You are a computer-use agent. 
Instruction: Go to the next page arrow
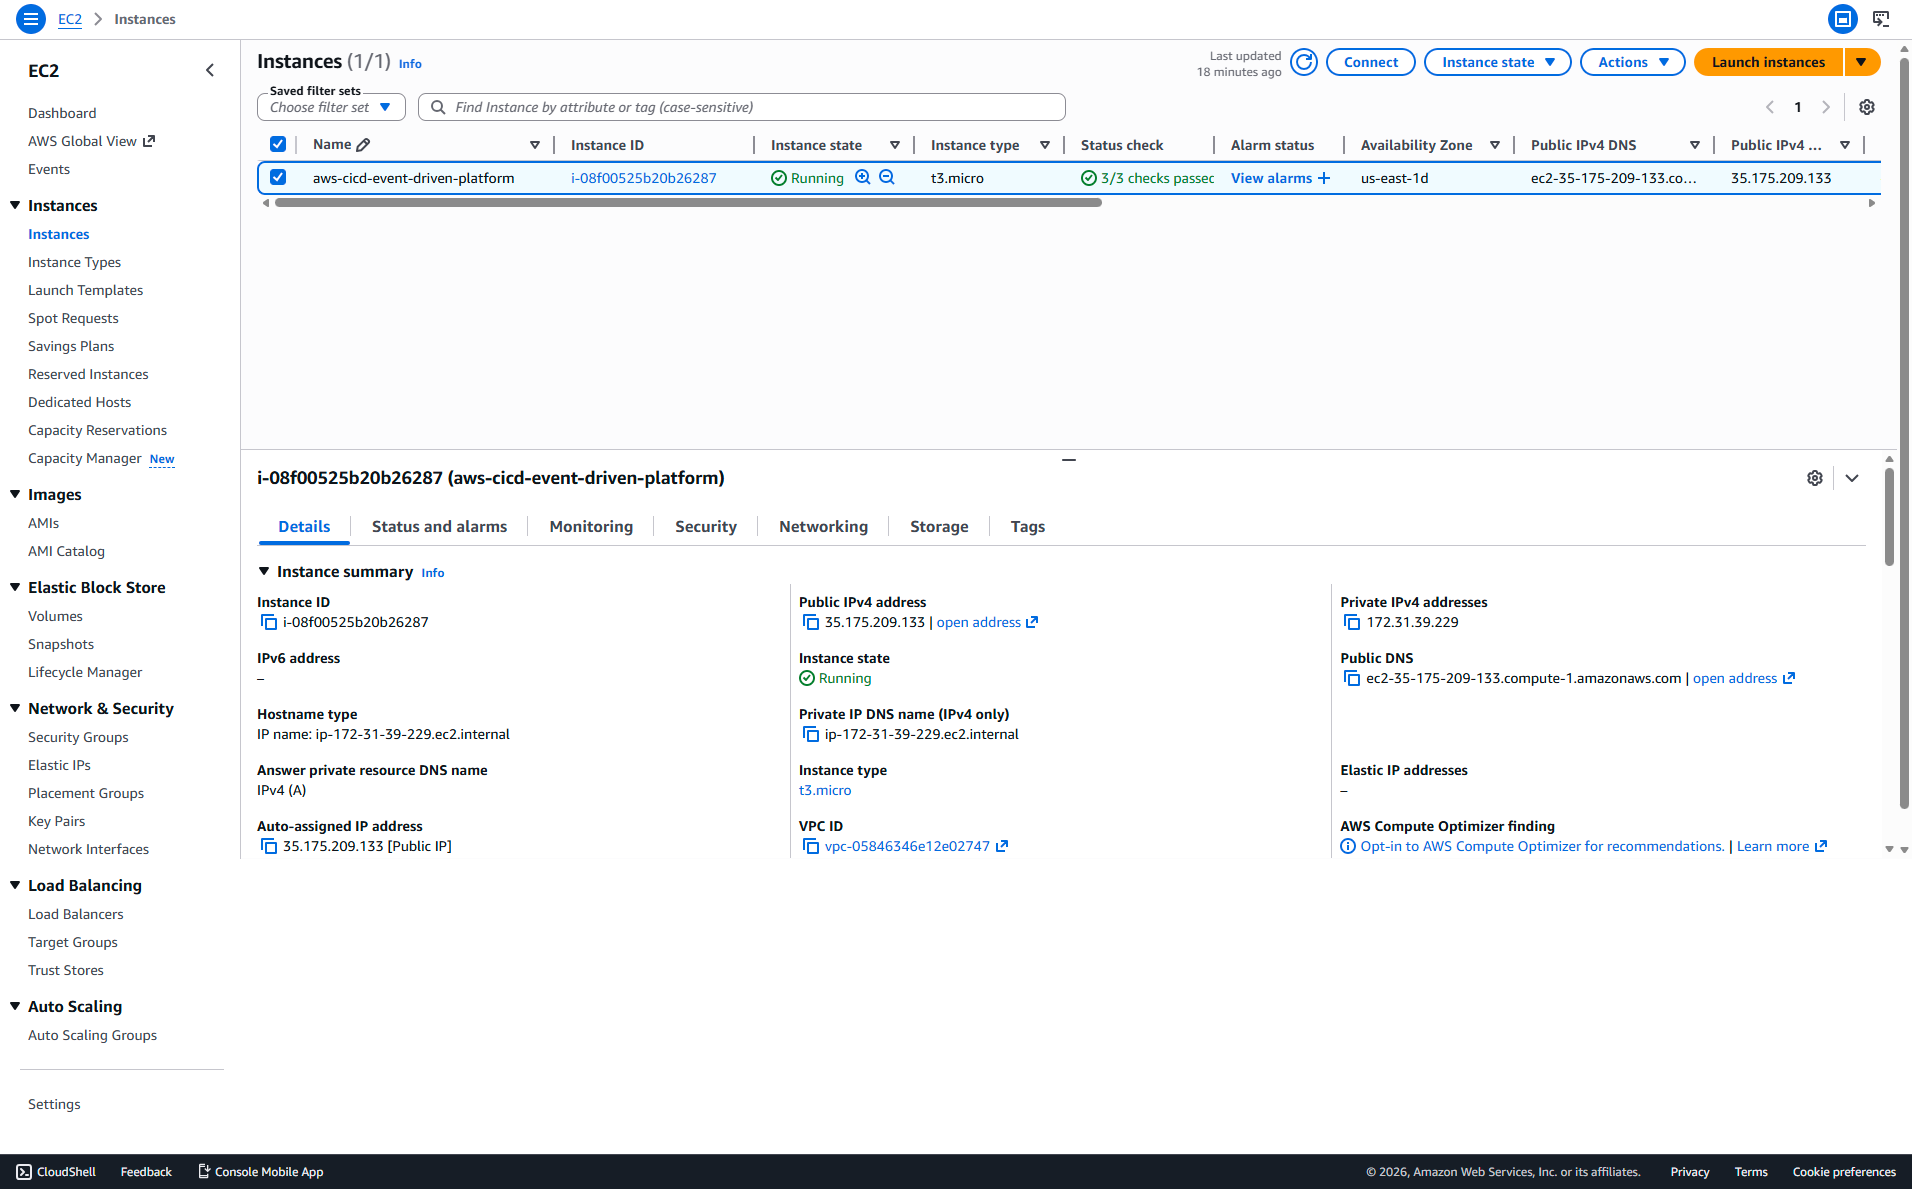pos(1826,107)
